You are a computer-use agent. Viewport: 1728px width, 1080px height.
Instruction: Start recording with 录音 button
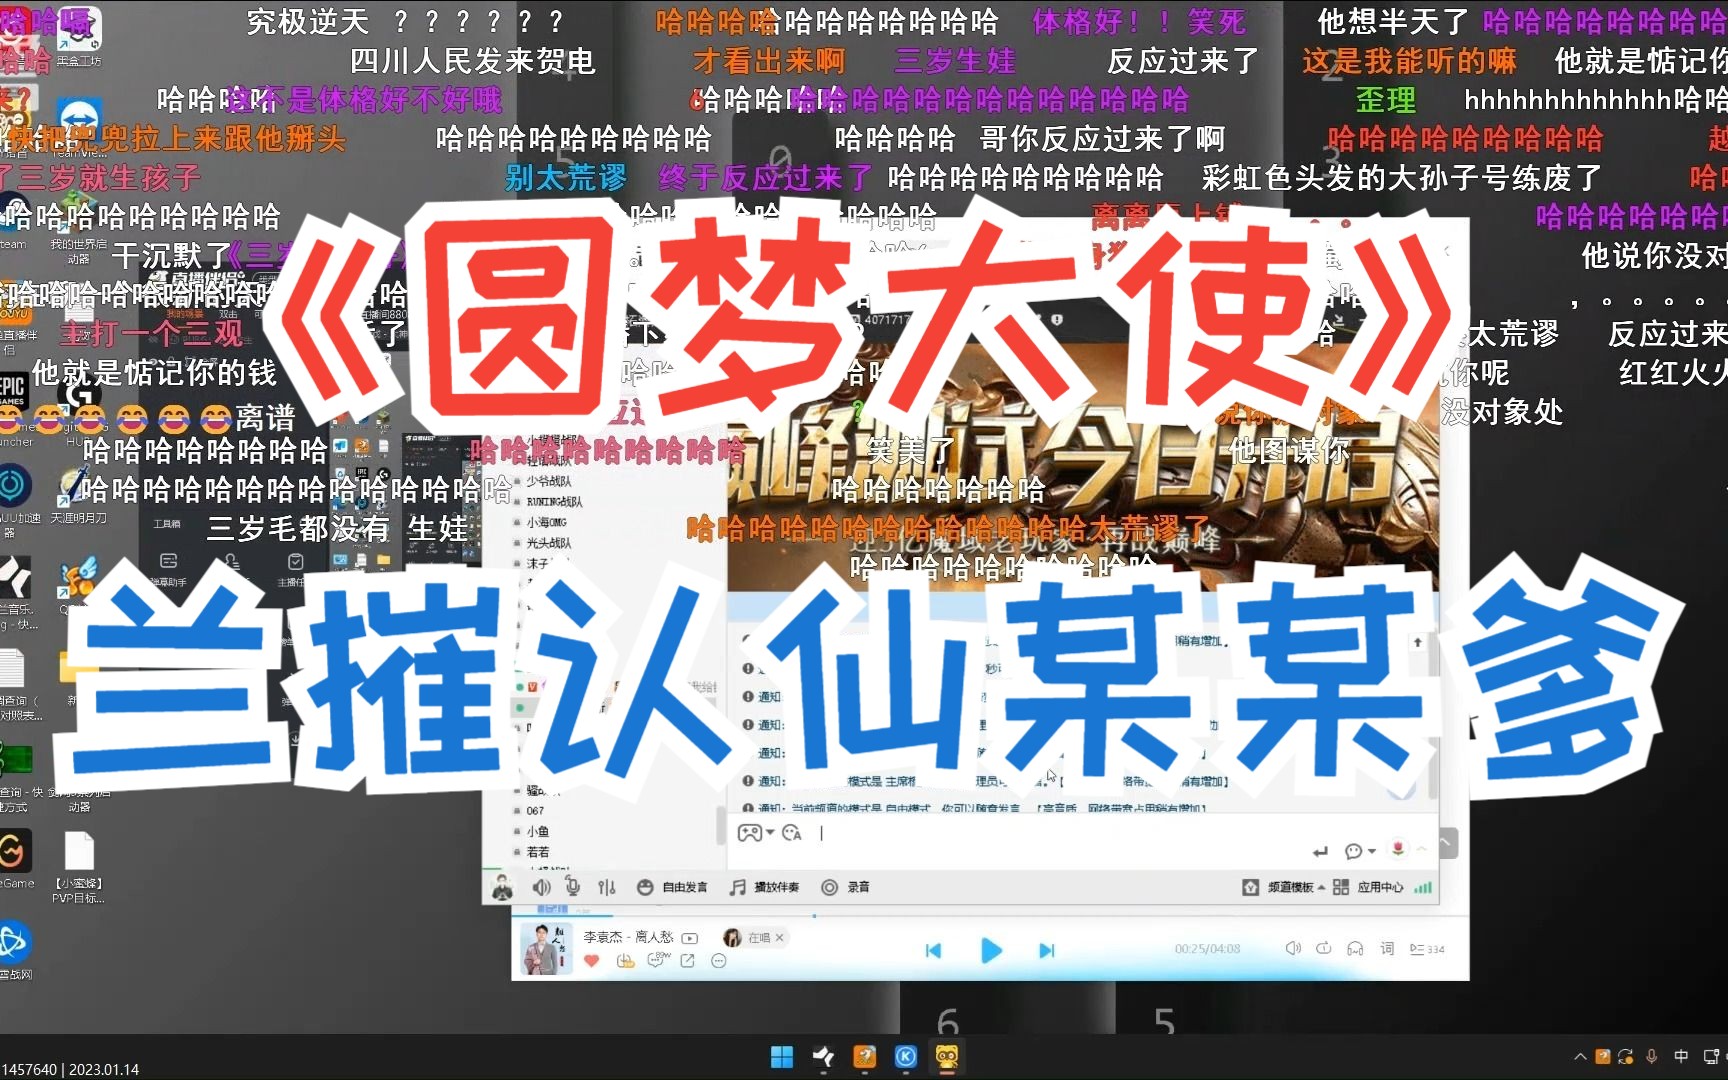(x=845, y=887)
